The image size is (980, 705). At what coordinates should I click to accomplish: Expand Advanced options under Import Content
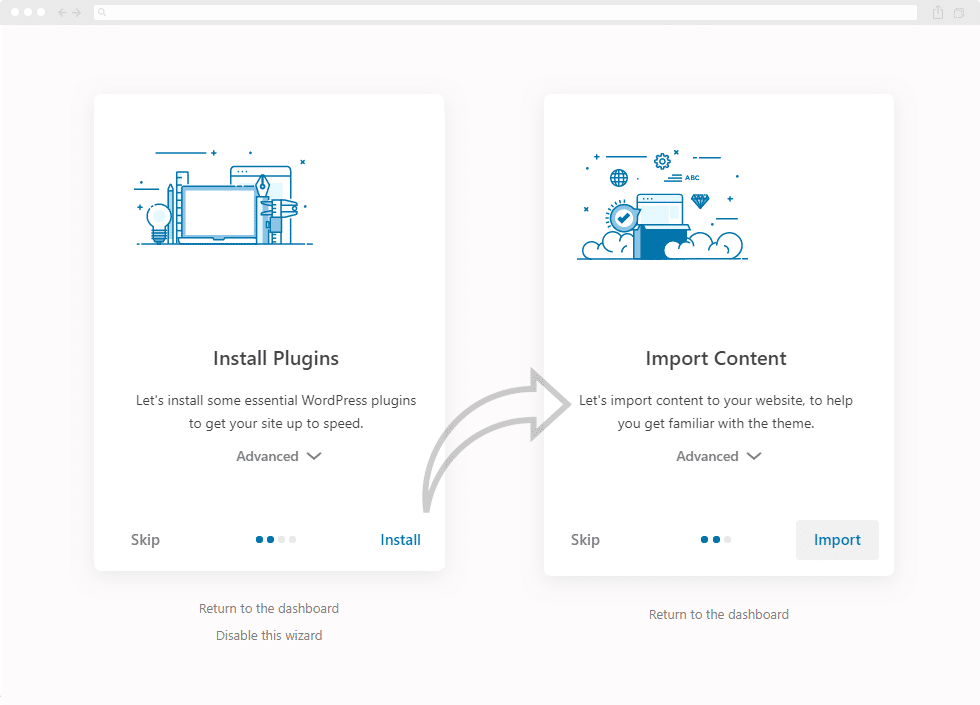point(719,456)
